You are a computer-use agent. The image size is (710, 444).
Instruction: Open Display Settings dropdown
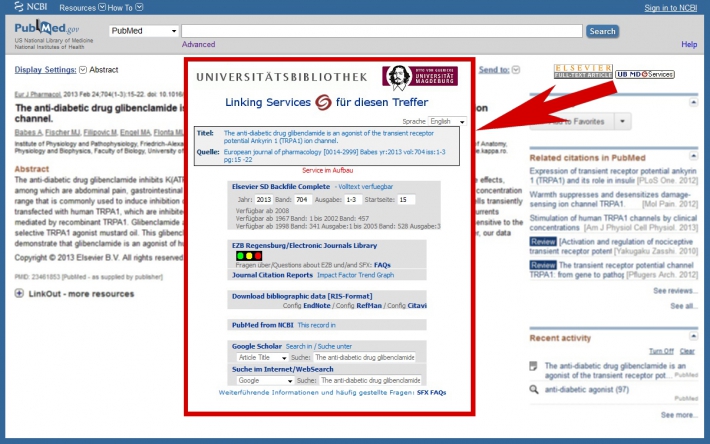50,70
